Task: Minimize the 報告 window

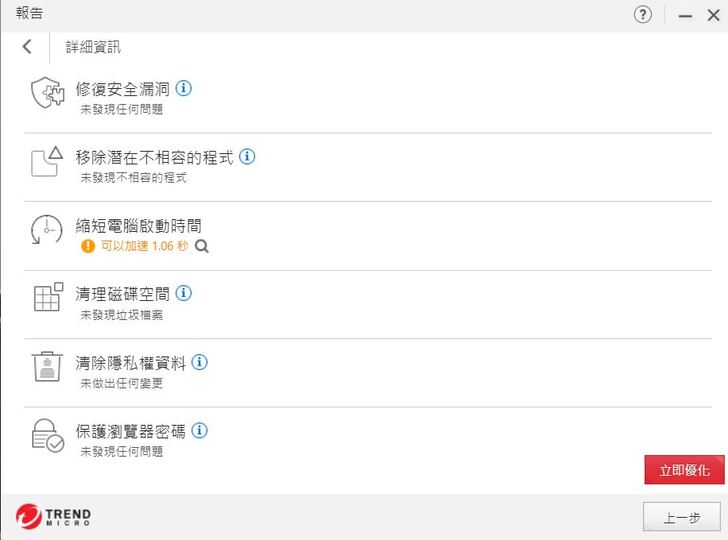Action: (x=685, y=15)
